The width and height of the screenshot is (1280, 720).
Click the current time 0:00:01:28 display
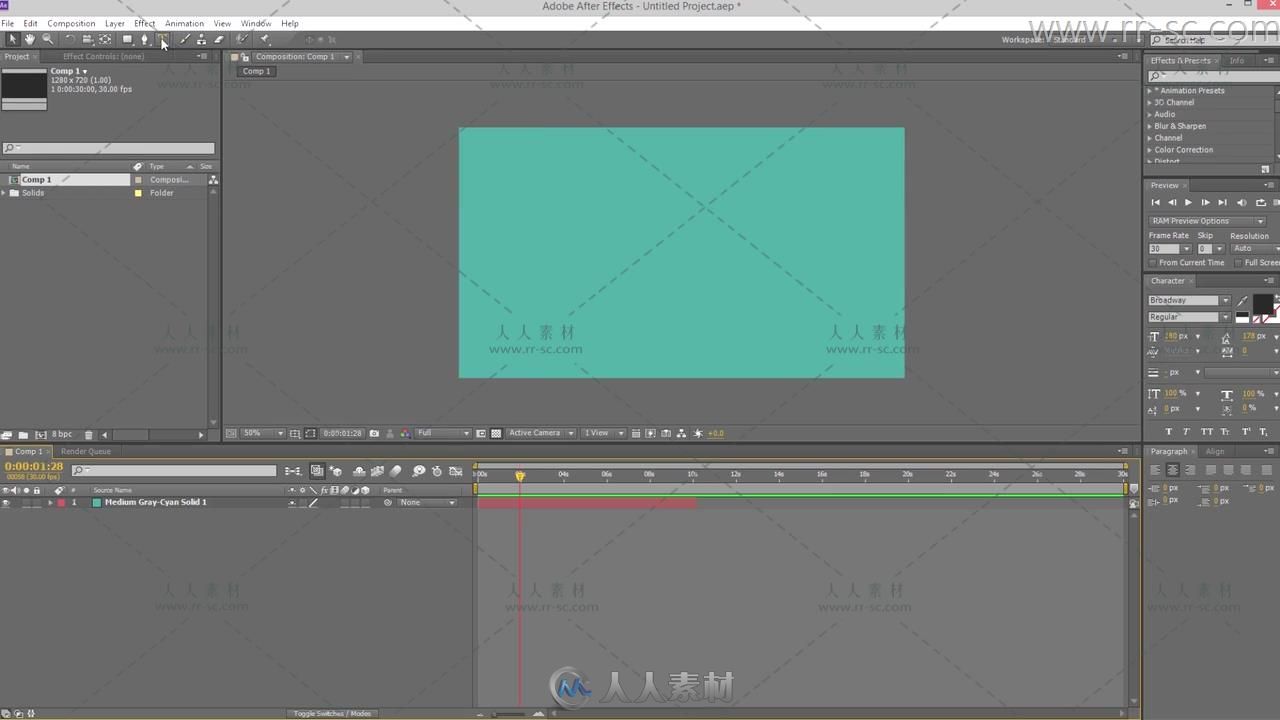click(x=34, y=467)
